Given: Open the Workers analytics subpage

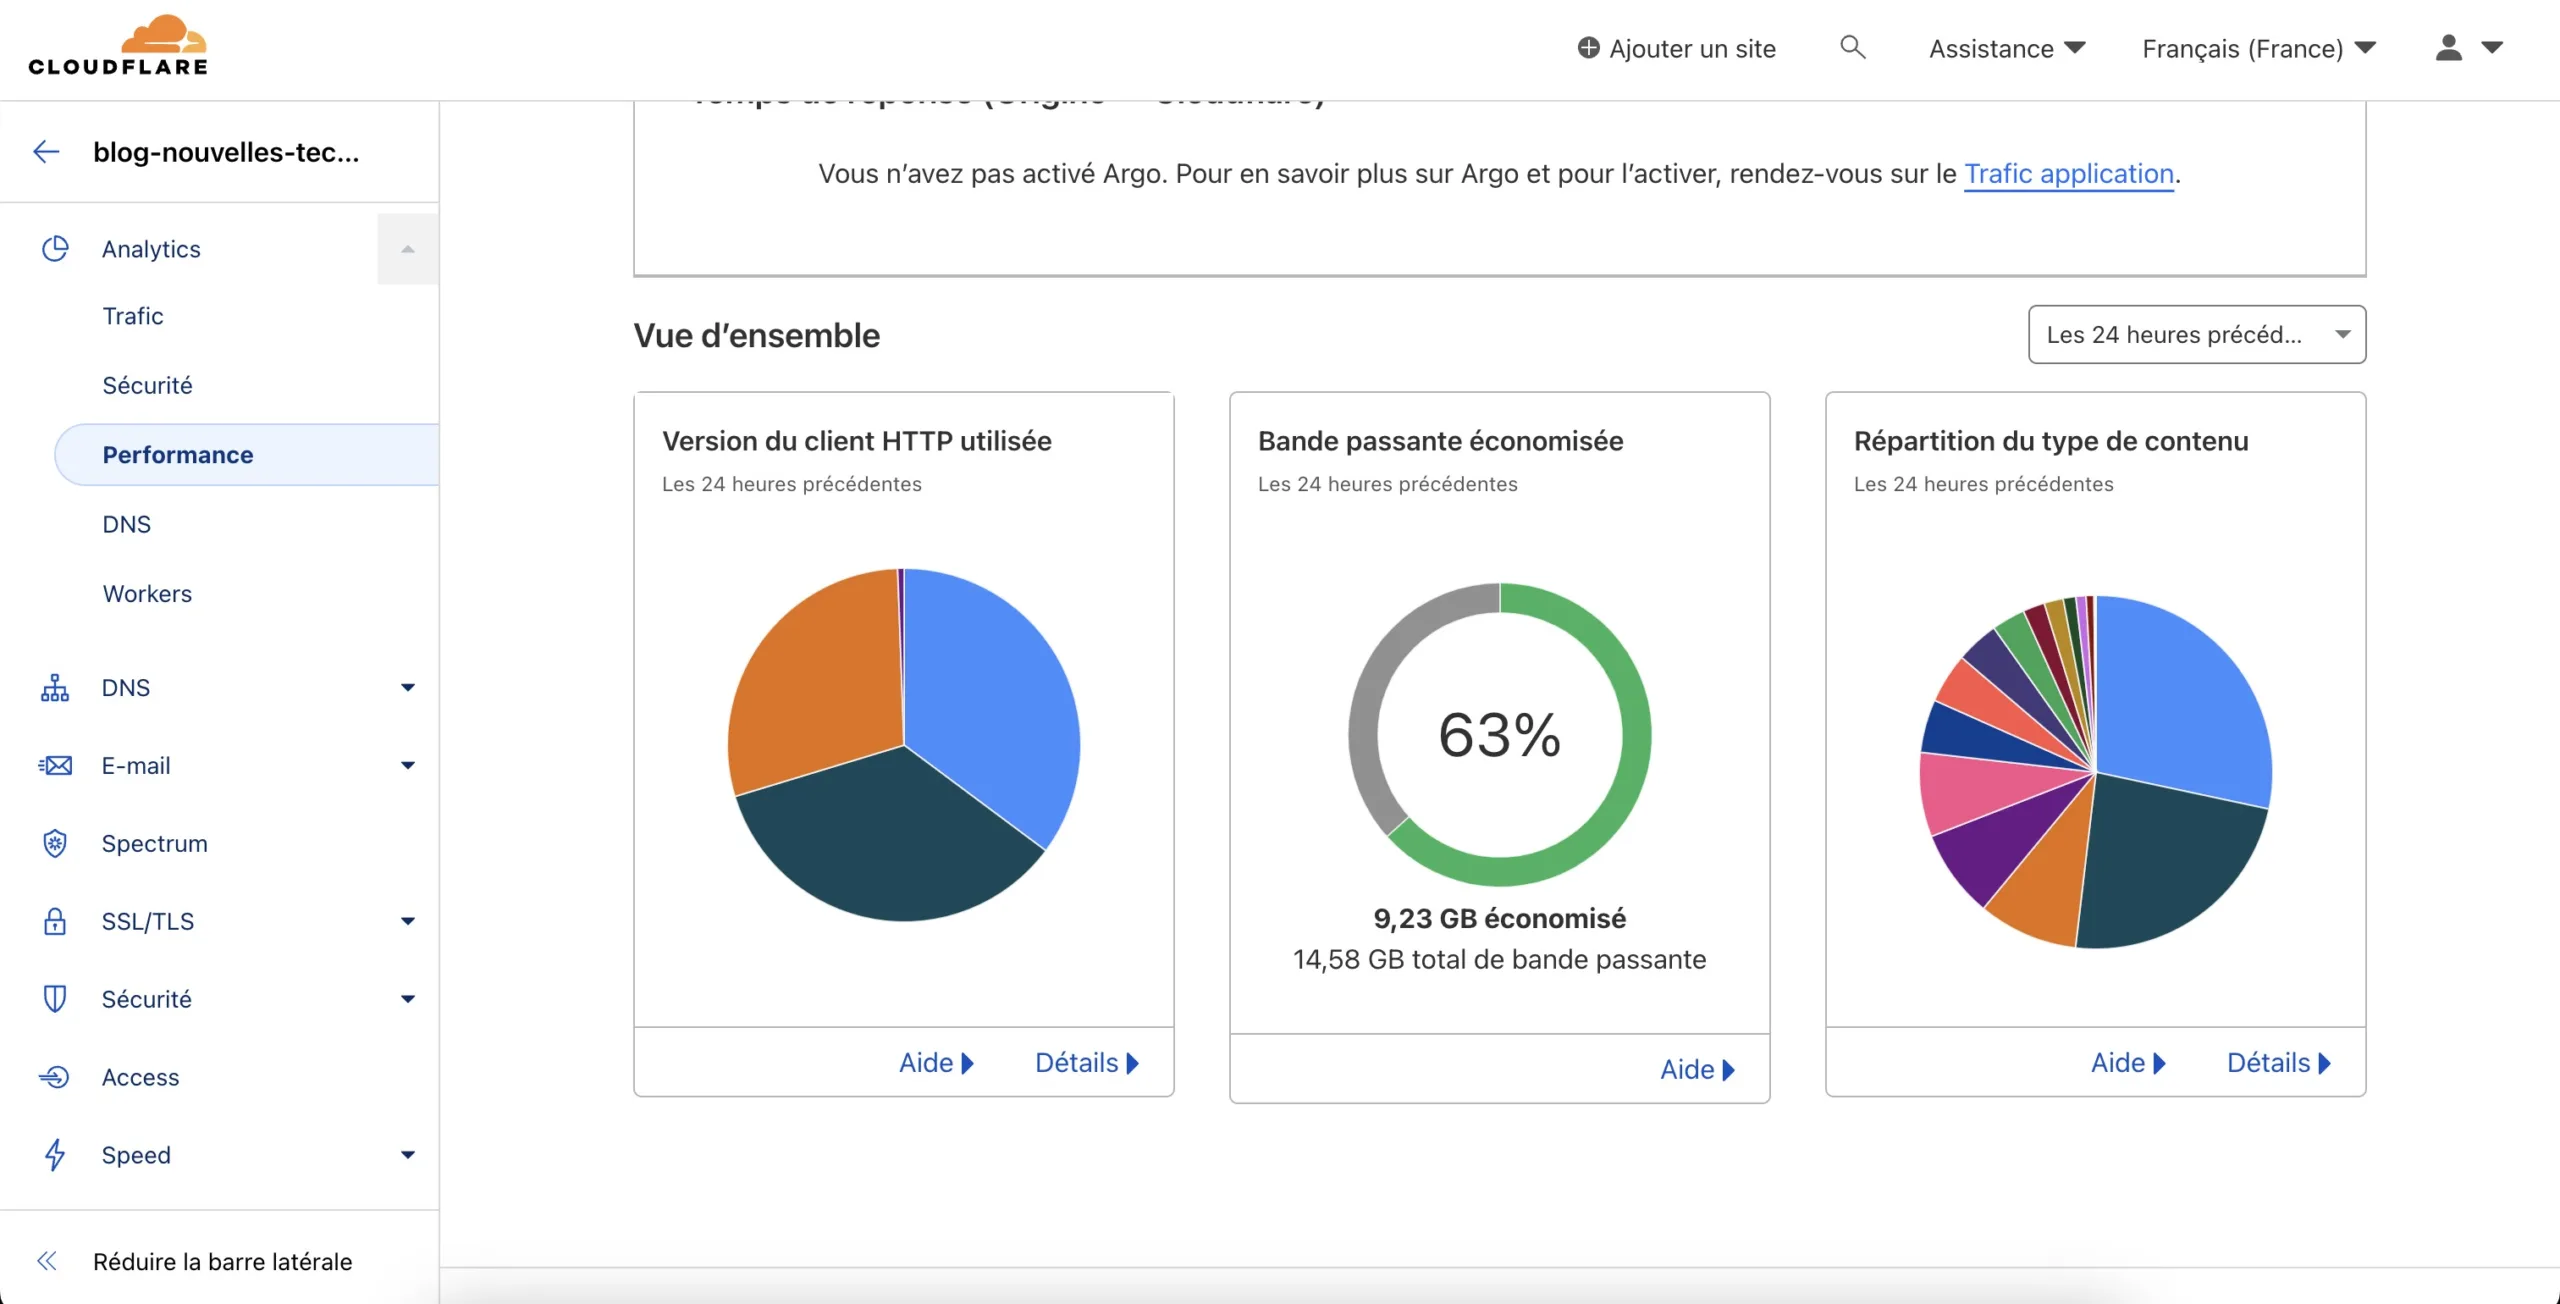Looking at the screenshot, I should pos(147,594).
